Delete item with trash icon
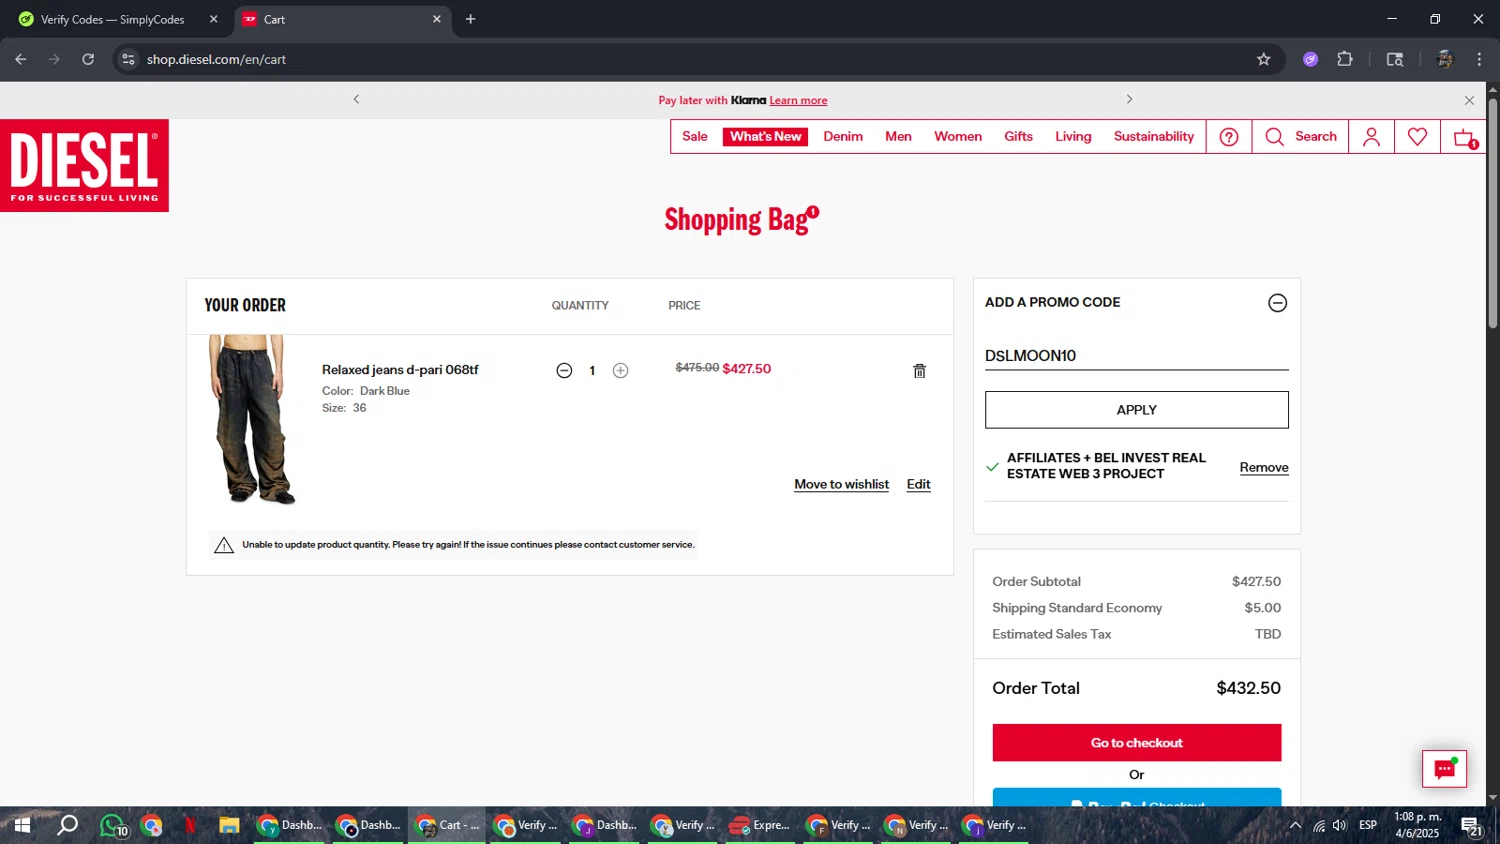This screenshot has width=1500, height=844. pyautogui.click(x=919, y=371)
